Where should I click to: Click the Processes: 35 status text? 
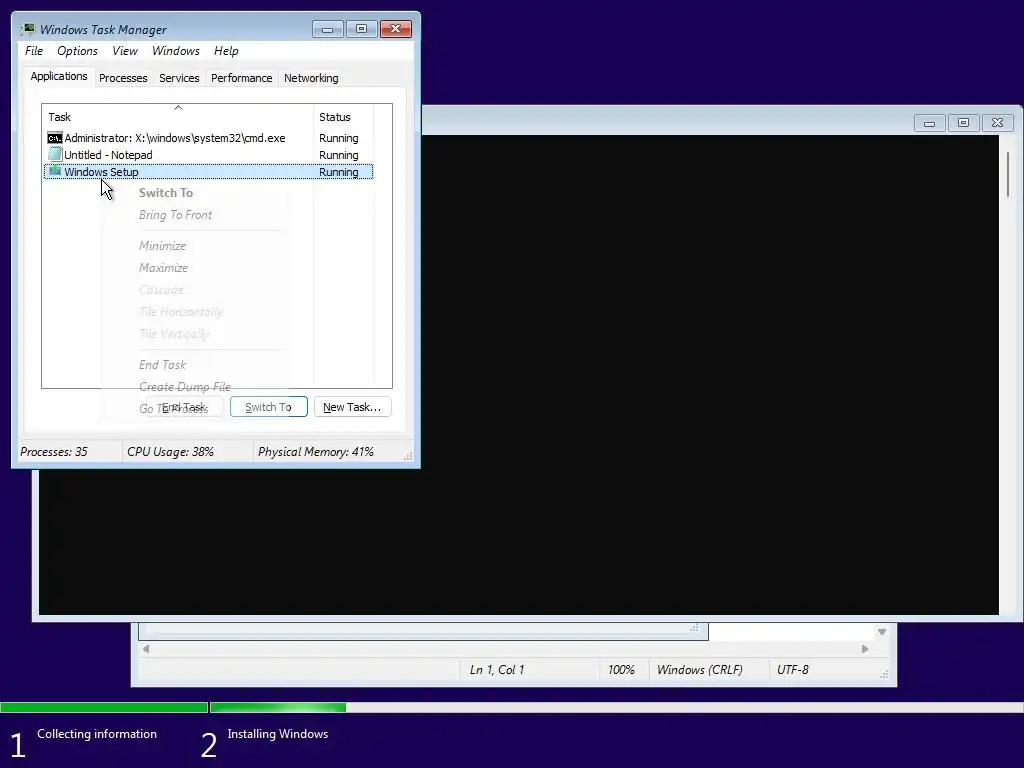click(x=54, y=452)
